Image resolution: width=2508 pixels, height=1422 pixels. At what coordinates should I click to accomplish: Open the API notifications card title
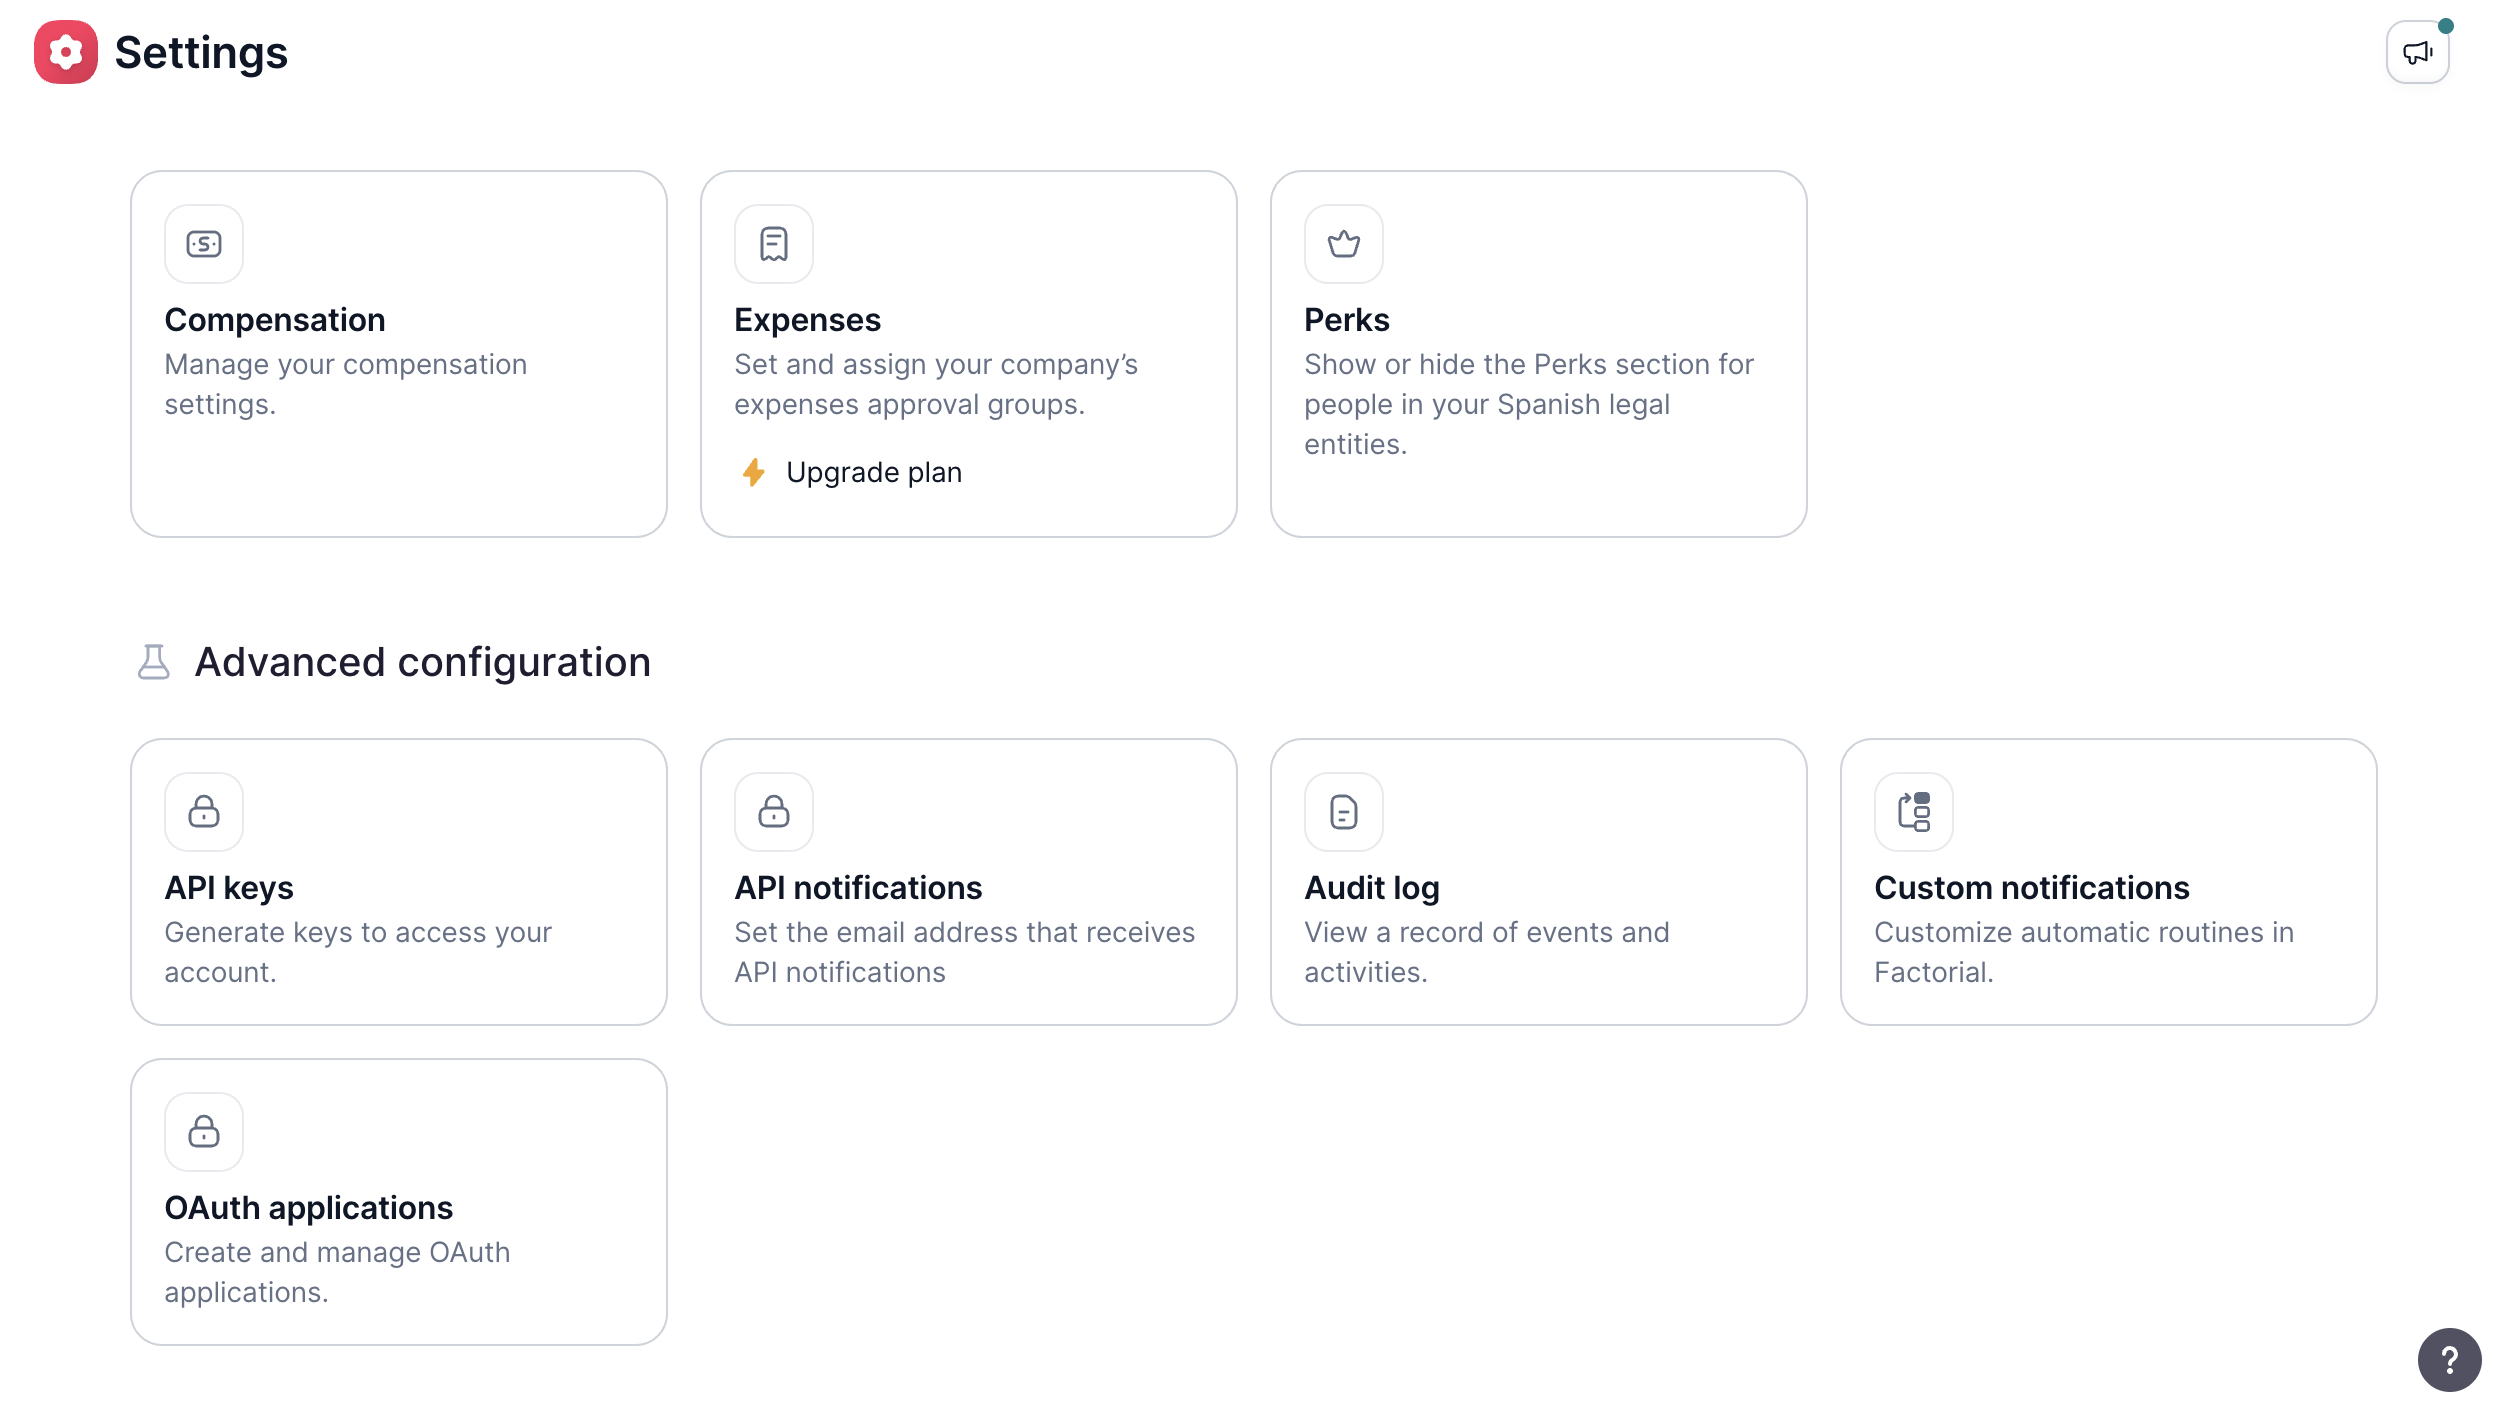point(858,888)
